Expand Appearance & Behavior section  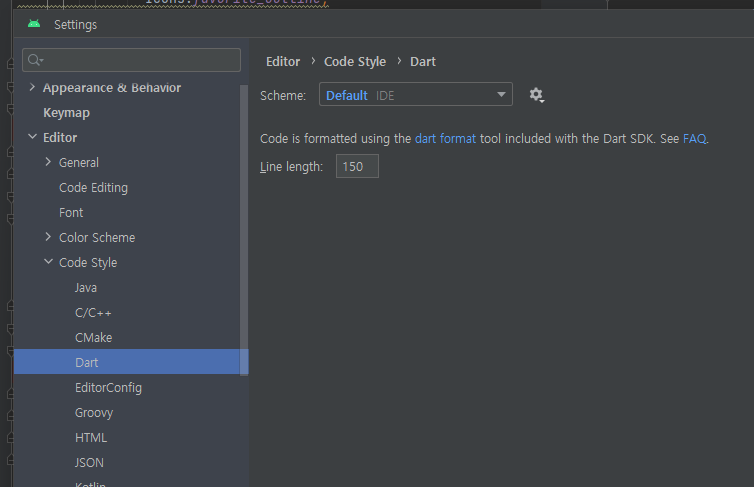32,87
